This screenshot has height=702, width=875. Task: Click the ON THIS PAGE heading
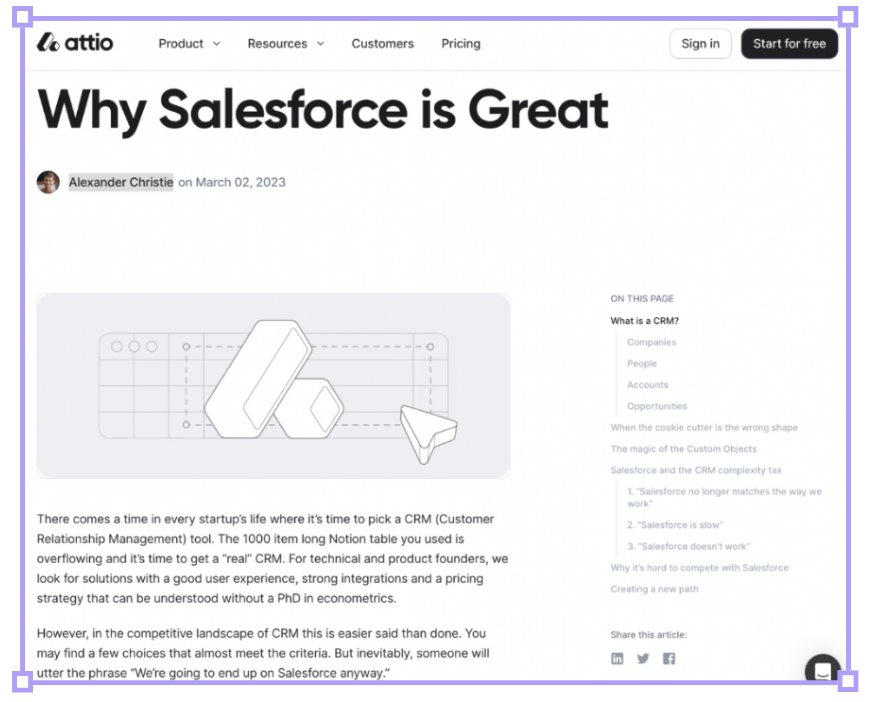coord(642,299)
